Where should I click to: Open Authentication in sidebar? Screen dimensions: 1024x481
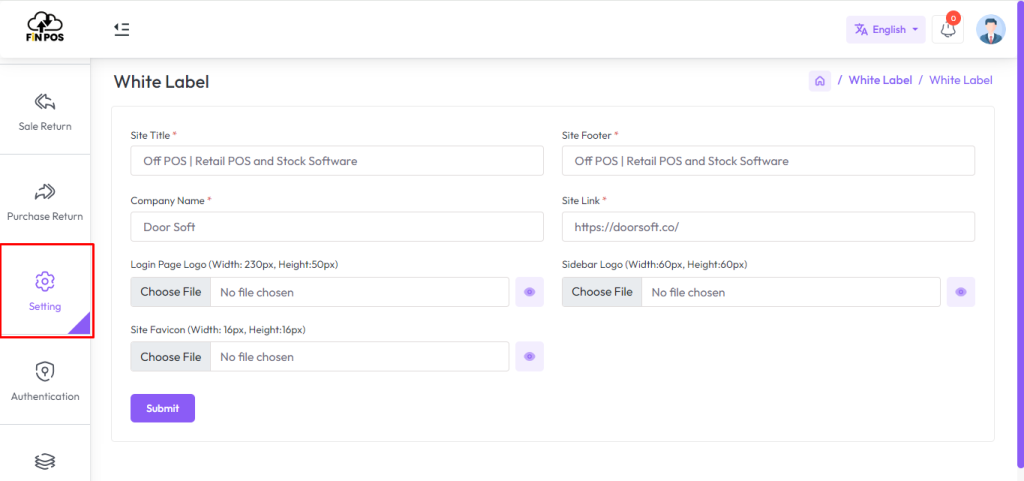click(x=45, y=382)
